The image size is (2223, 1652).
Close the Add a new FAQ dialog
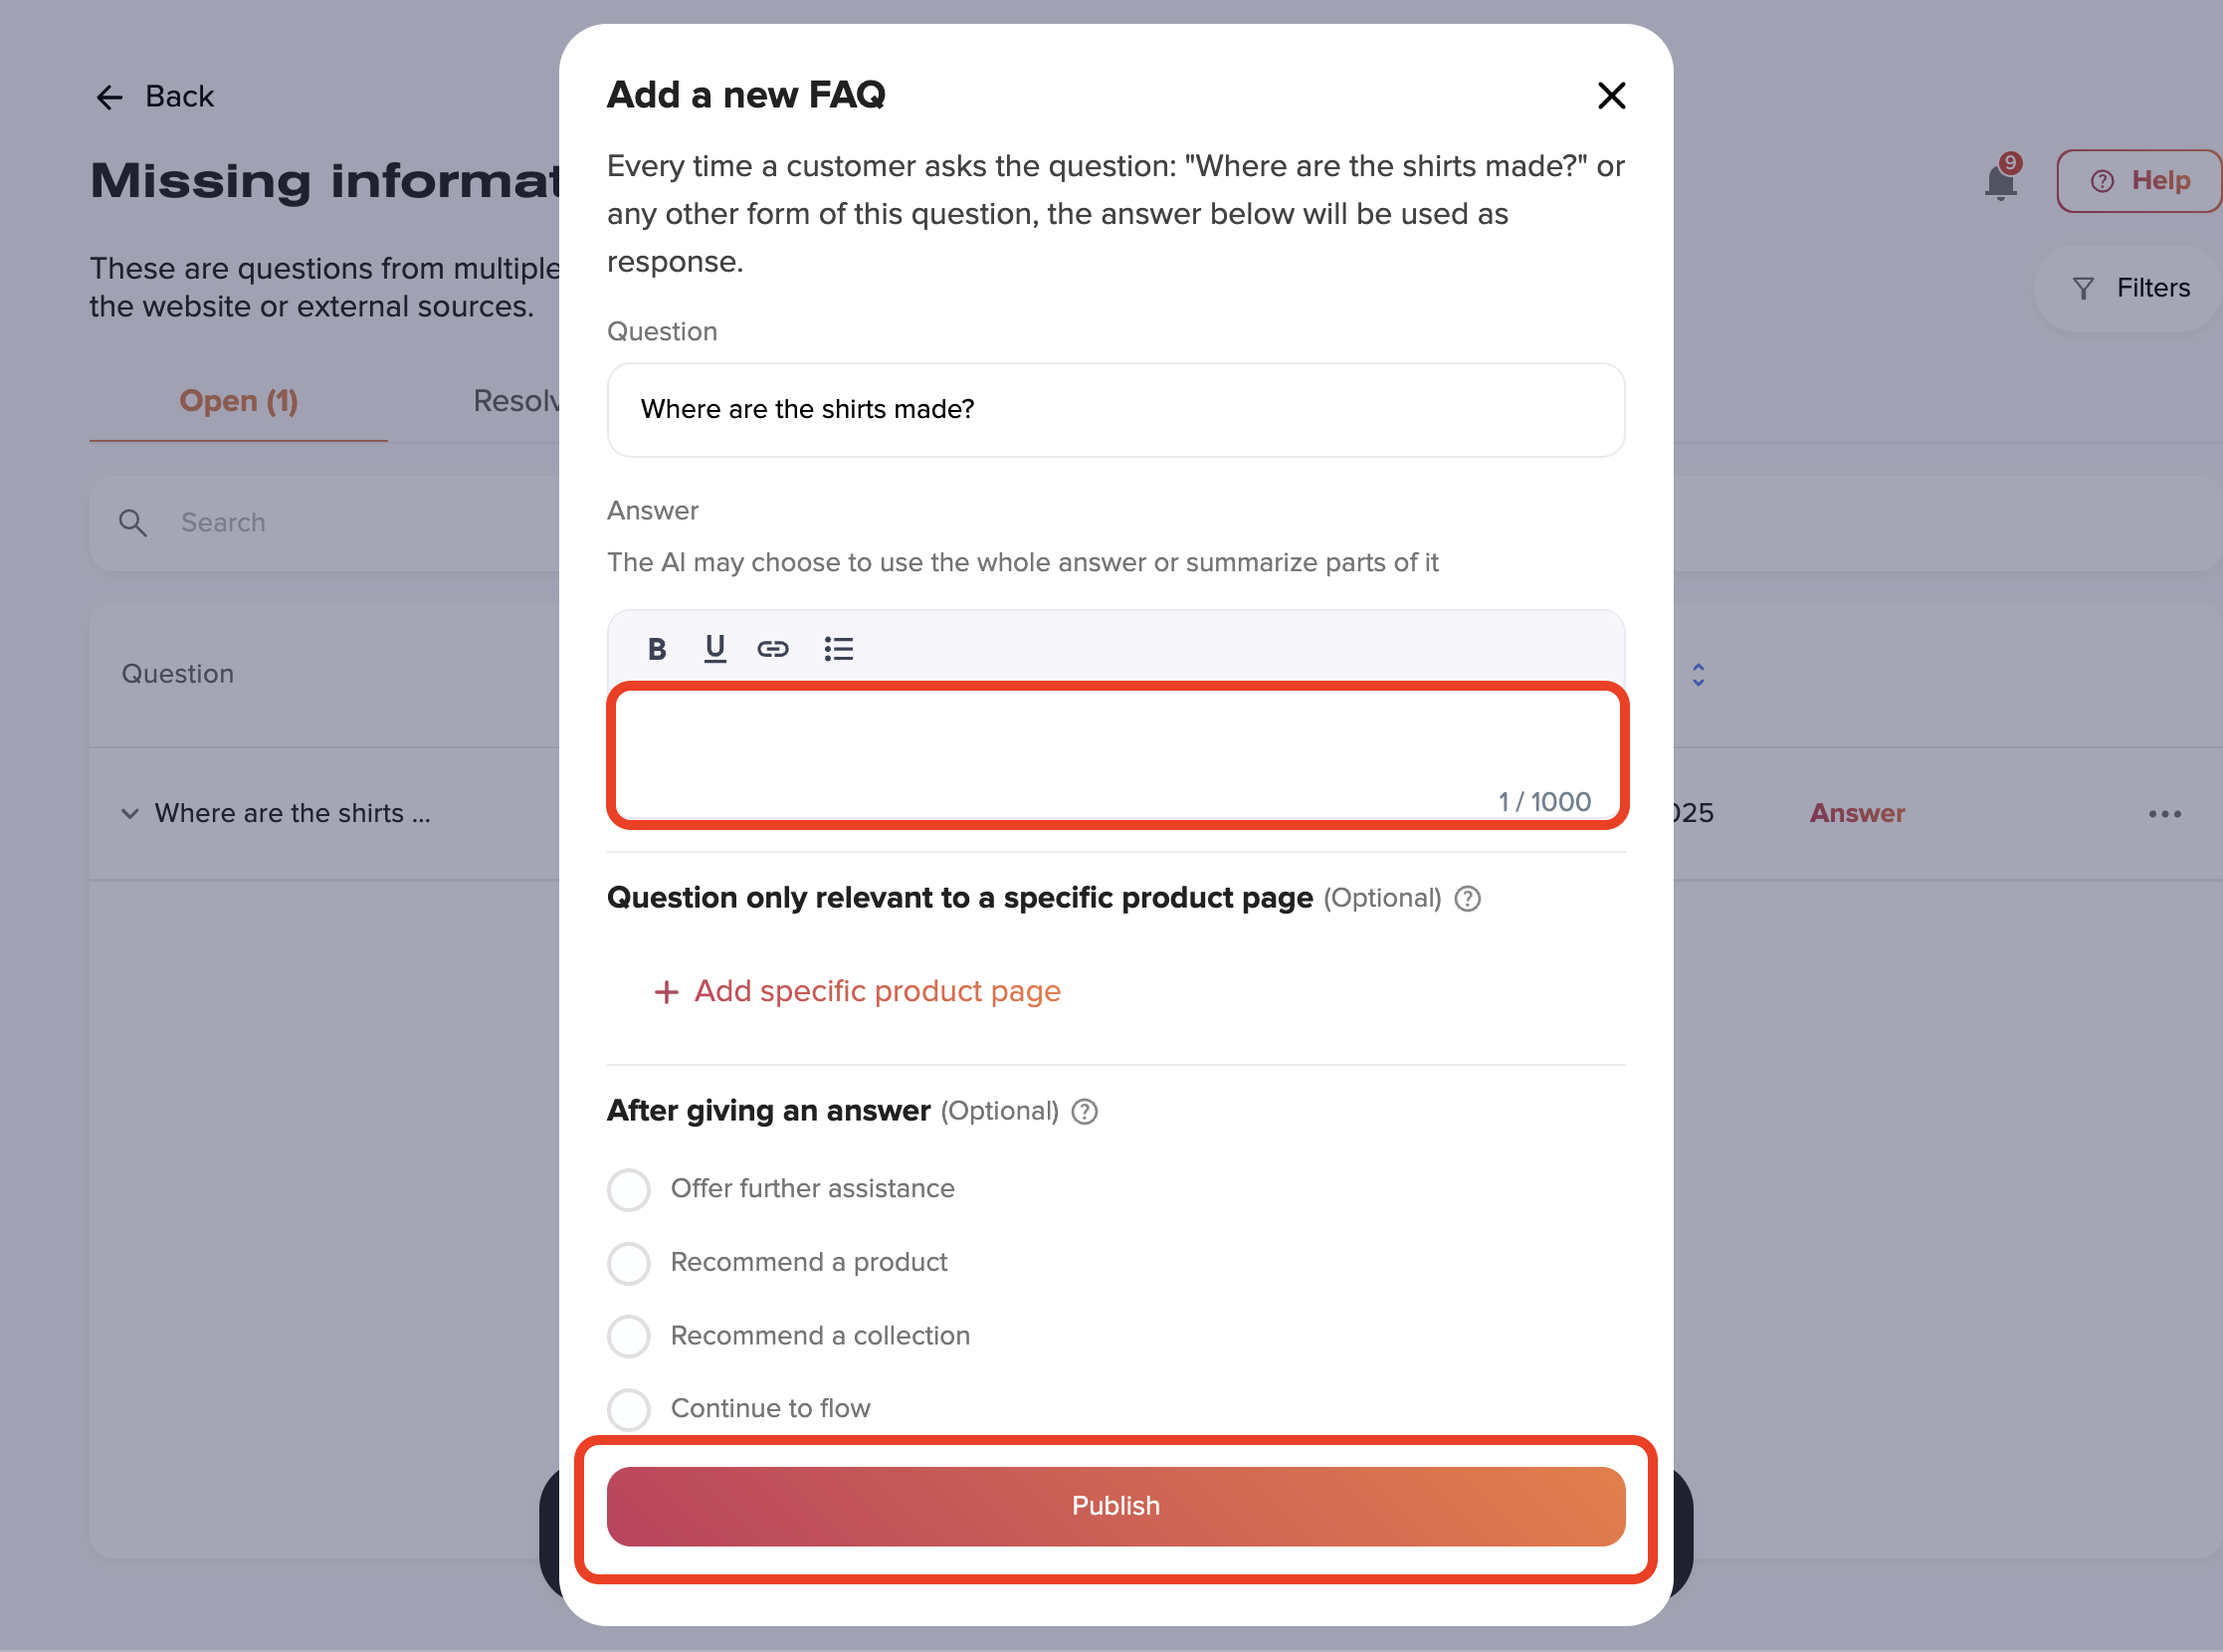[x=1611, y=96]
